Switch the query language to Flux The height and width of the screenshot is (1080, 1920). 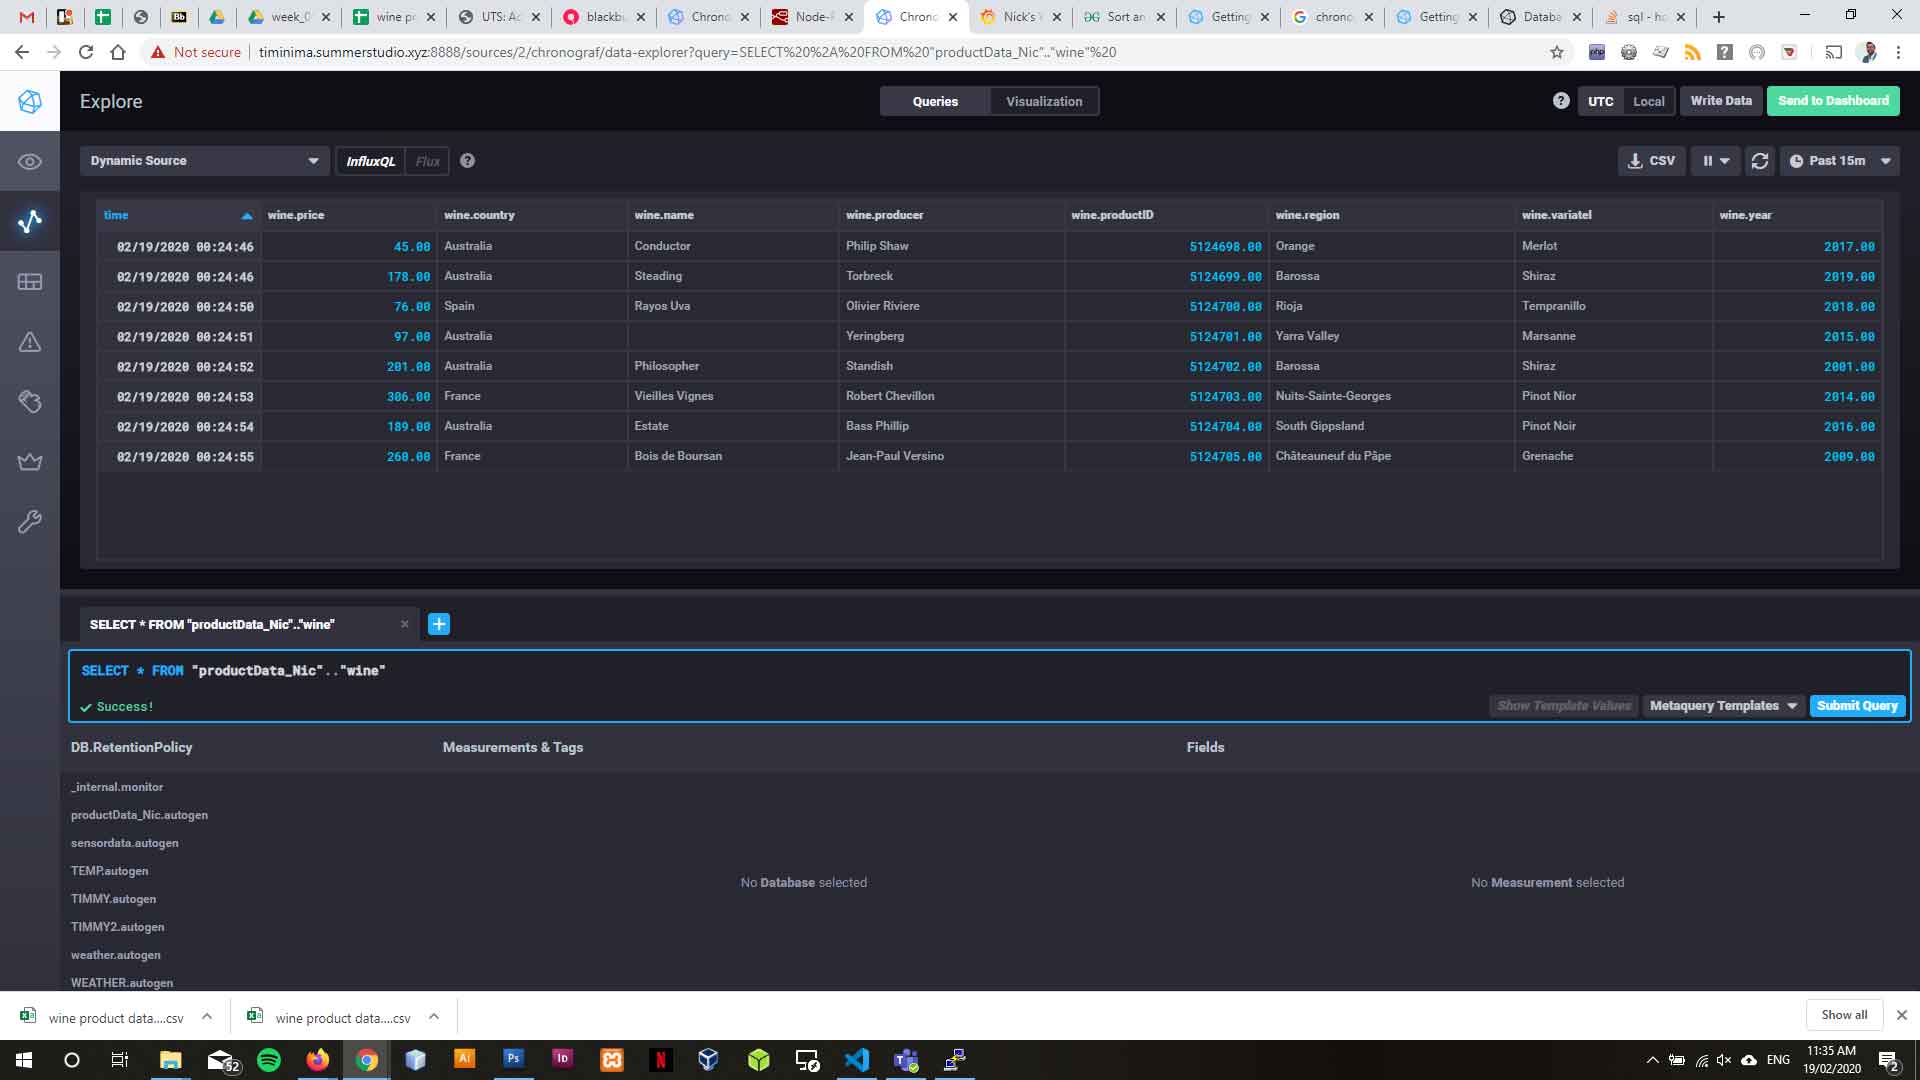(x=428, y=161)
